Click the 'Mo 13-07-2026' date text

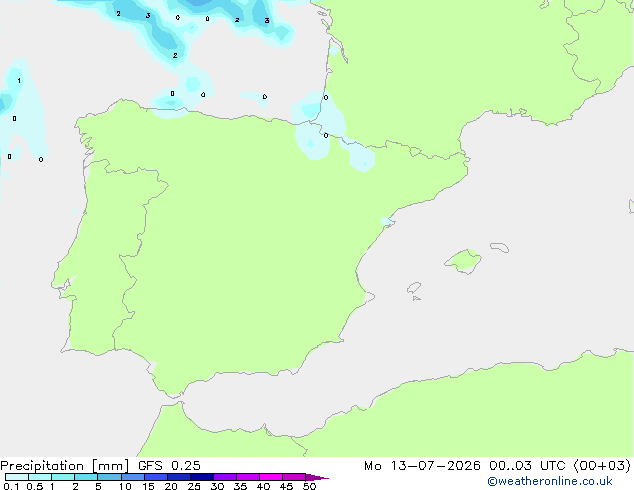(x=422, y=466)
